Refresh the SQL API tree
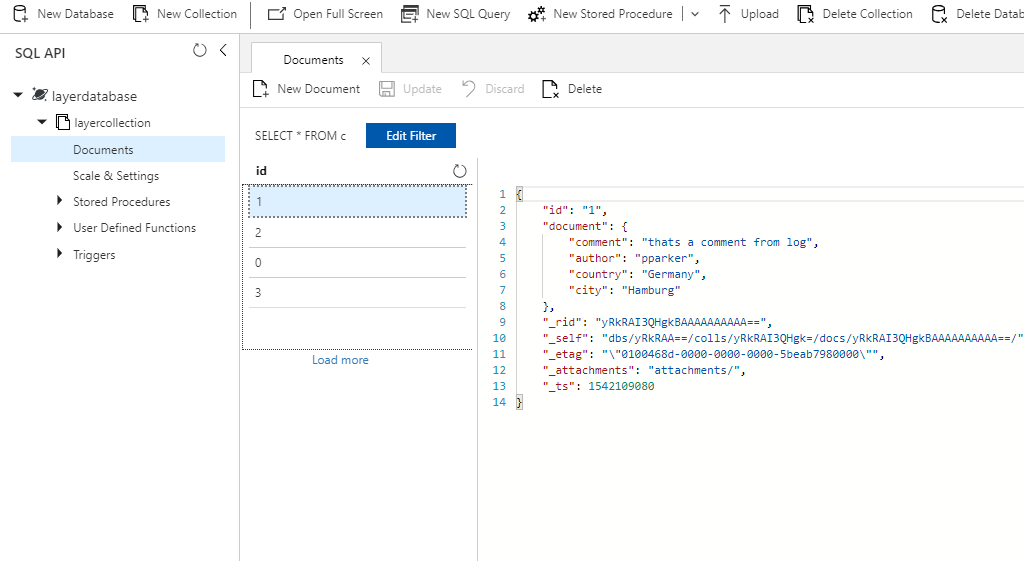The image size is (1024, 561). point(200,51)
